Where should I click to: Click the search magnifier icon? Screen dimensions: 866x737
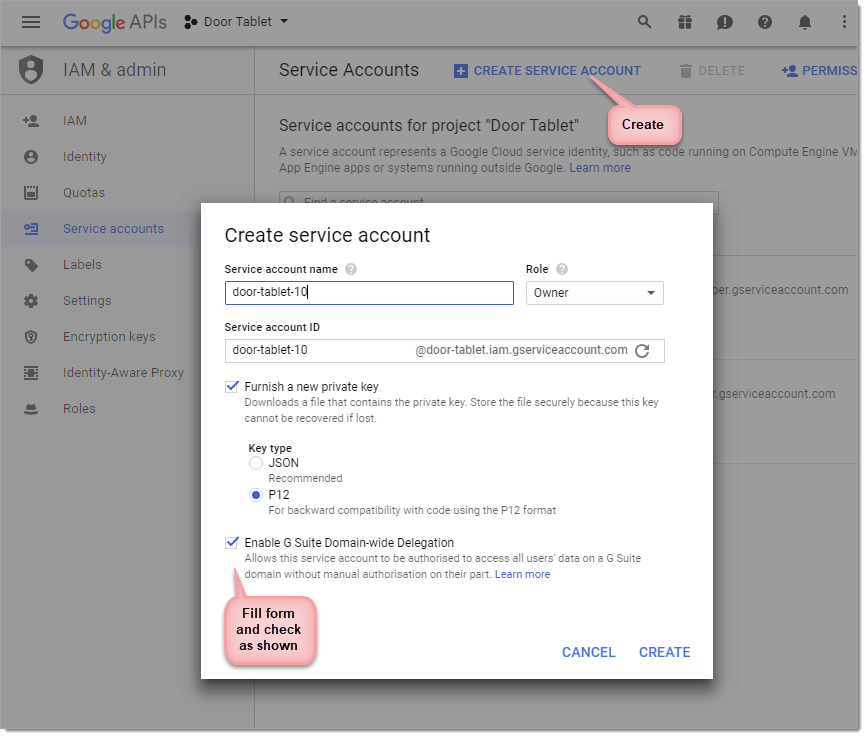pyautogui.click(x=645, y=22)
